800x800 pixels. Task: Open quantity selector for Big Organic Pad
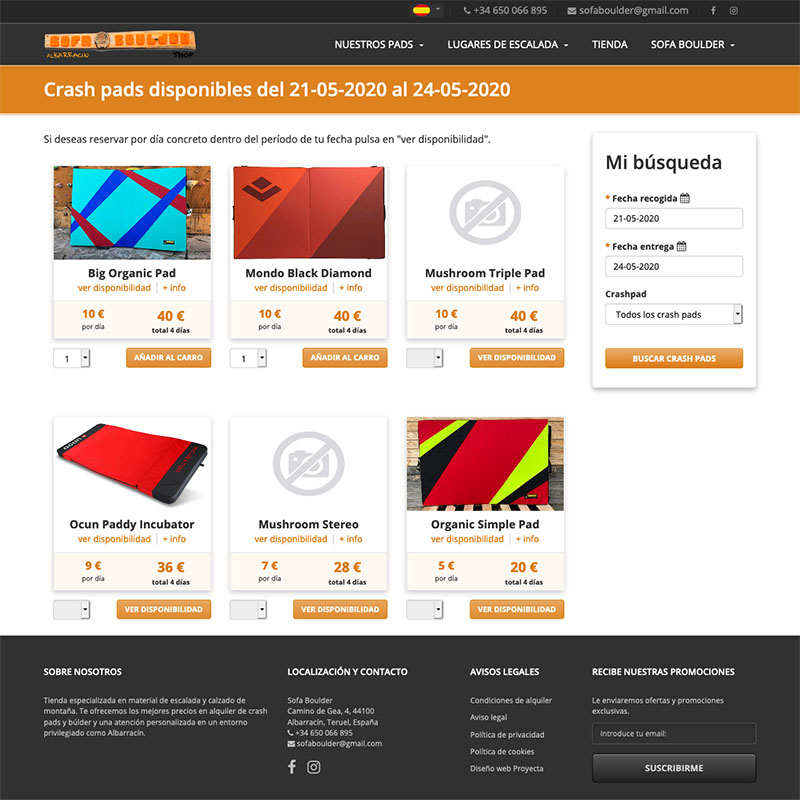click(x=71, y=358)
